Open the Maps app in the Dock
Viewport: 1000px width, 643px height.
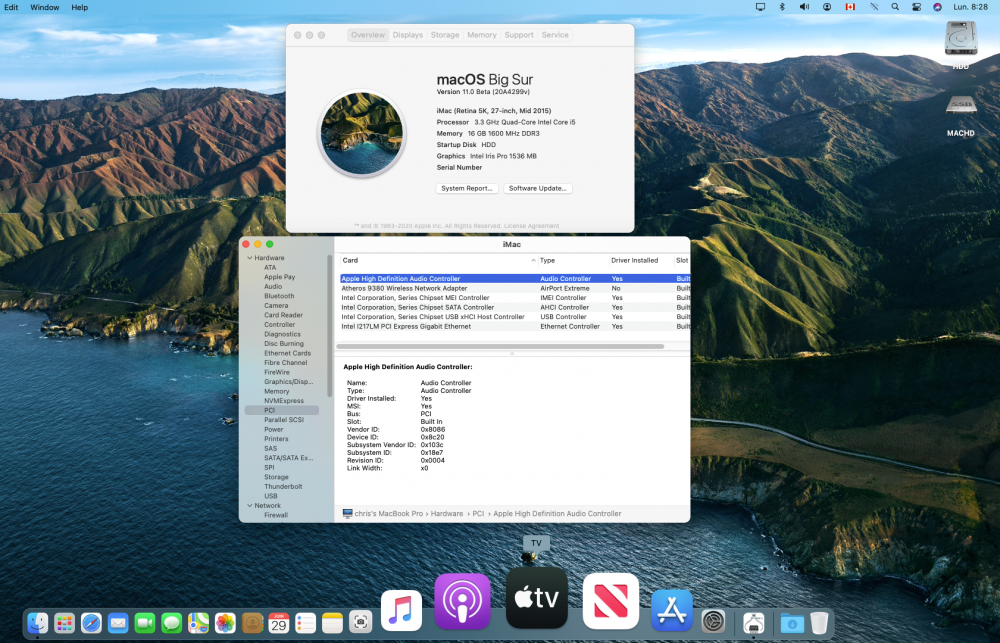[x=198, y=623]
